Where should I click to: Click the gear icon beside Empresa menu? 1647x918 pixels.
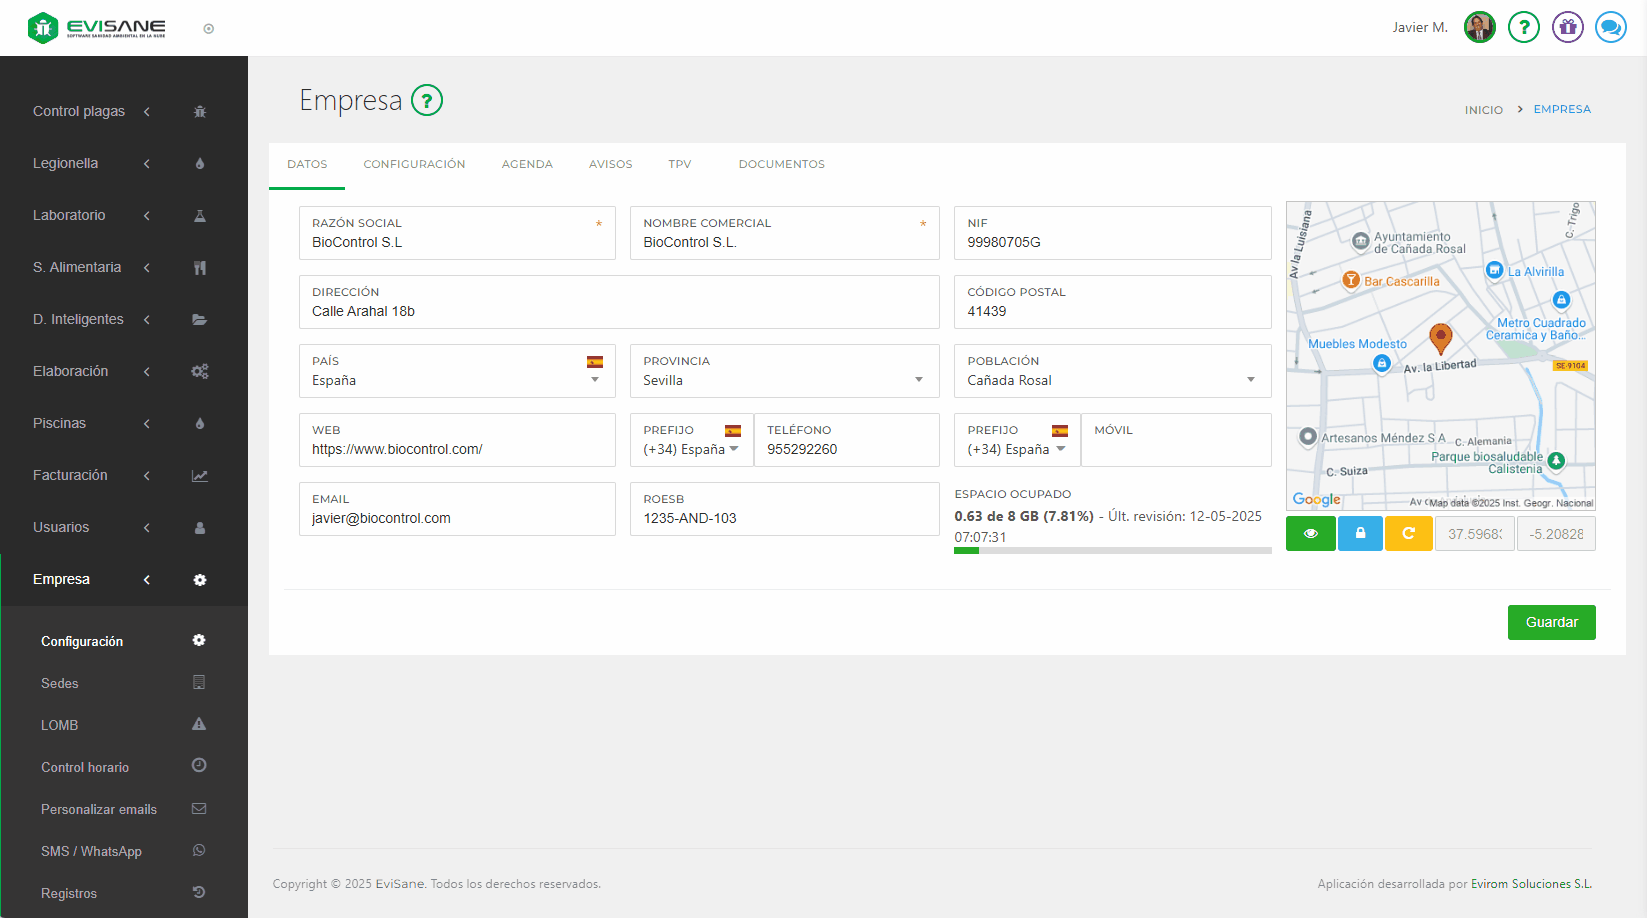pyautogui.click(x=200, y=580)
